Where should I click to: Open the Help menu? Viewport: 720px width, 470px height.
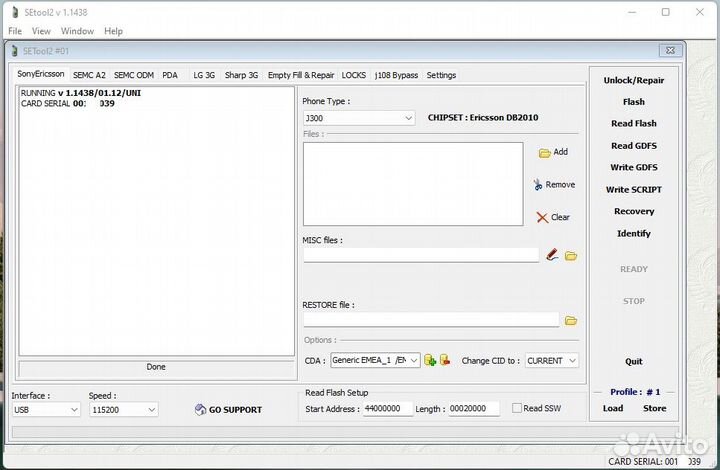(113, 31)
